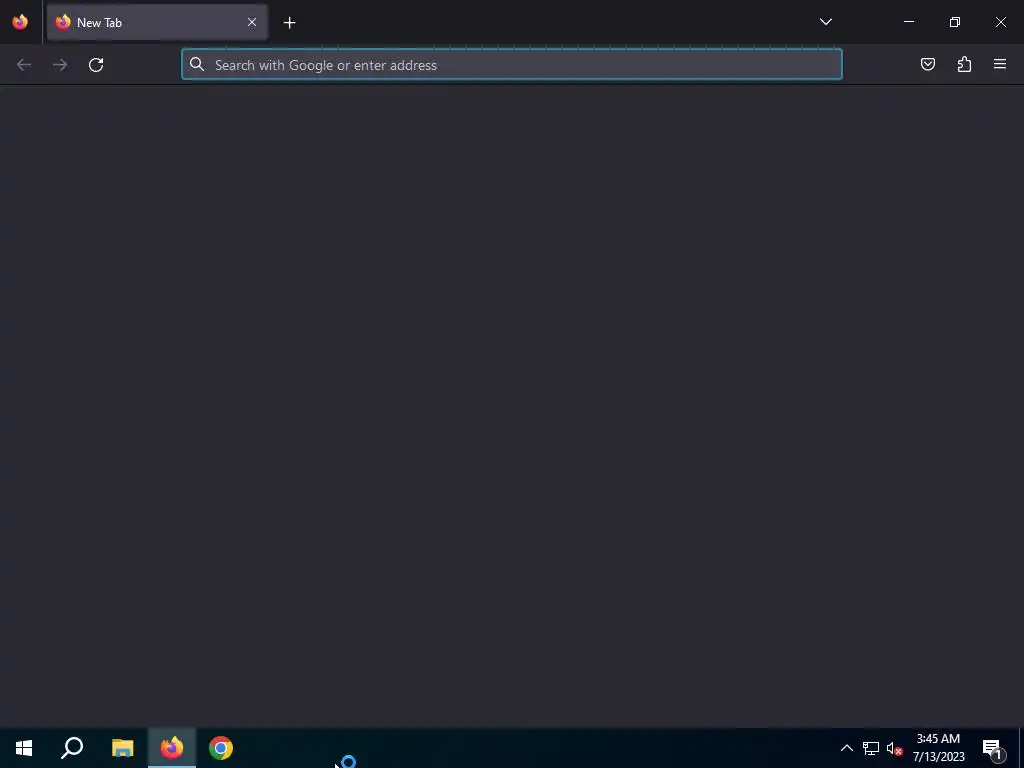Launch Google Chrome from taskbar
This screenshot has width=1024, height=768.
click(x=221, y=748)
